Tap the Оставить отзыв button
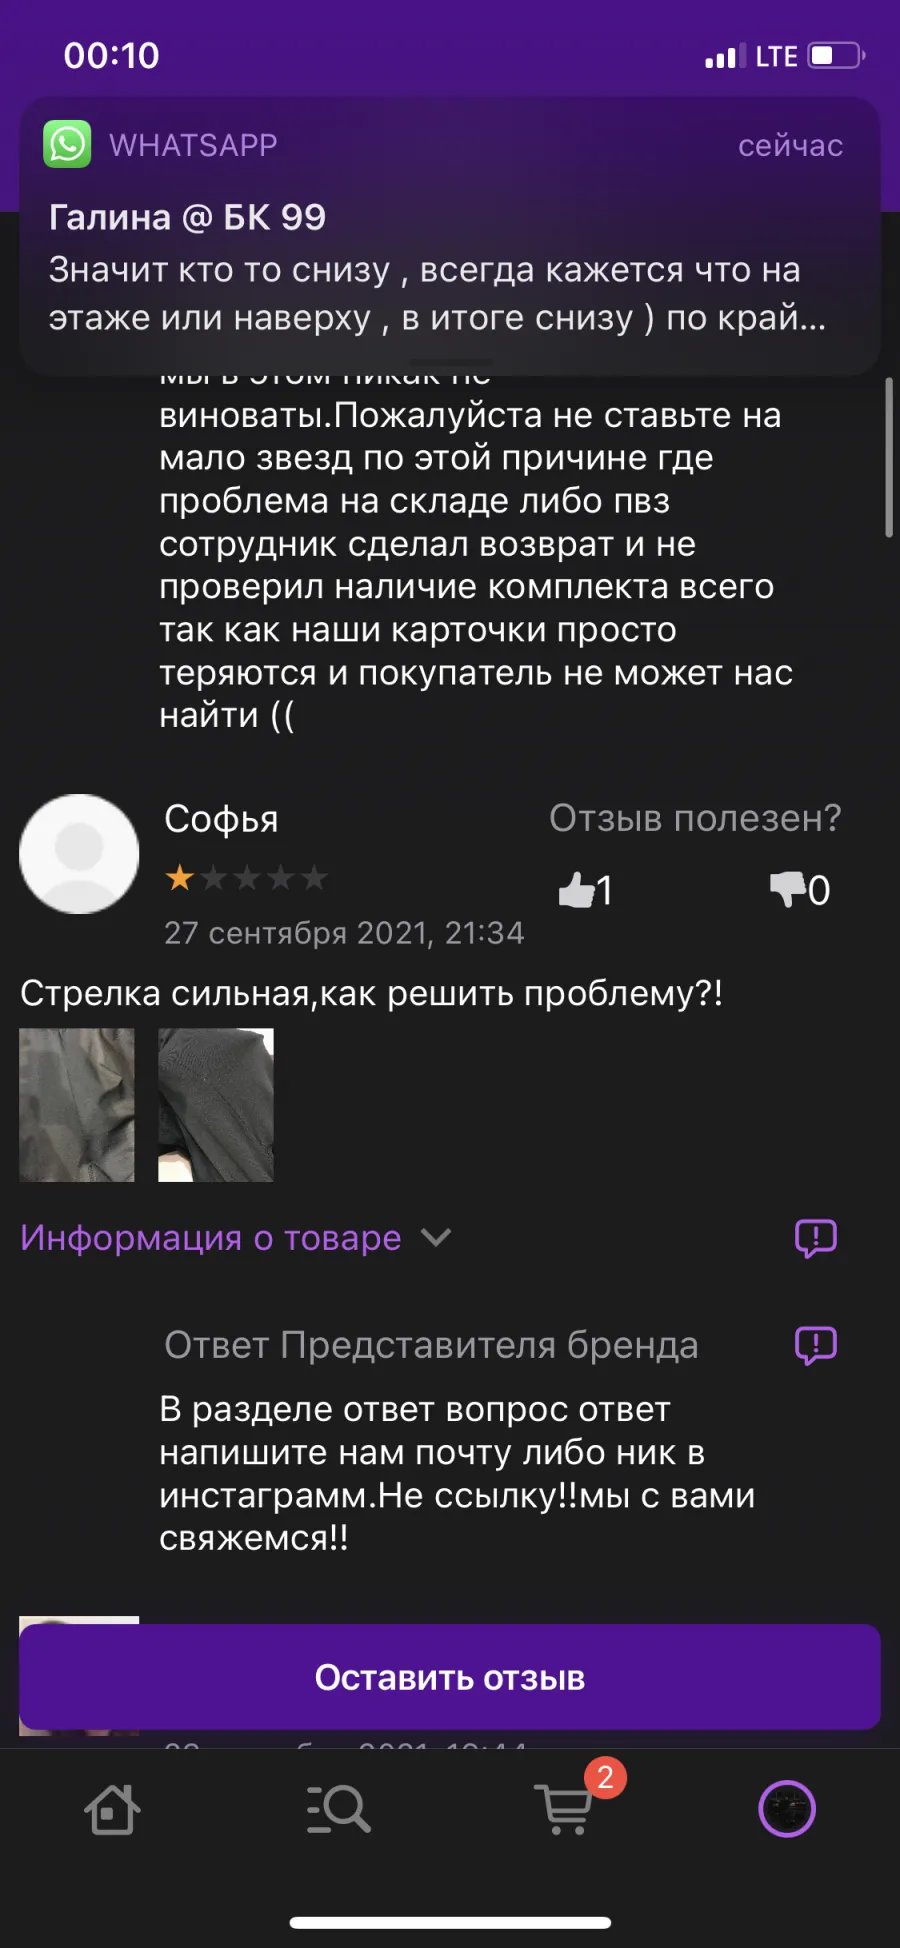This screenshot has height=1948, width=900. coord(450,1677)
